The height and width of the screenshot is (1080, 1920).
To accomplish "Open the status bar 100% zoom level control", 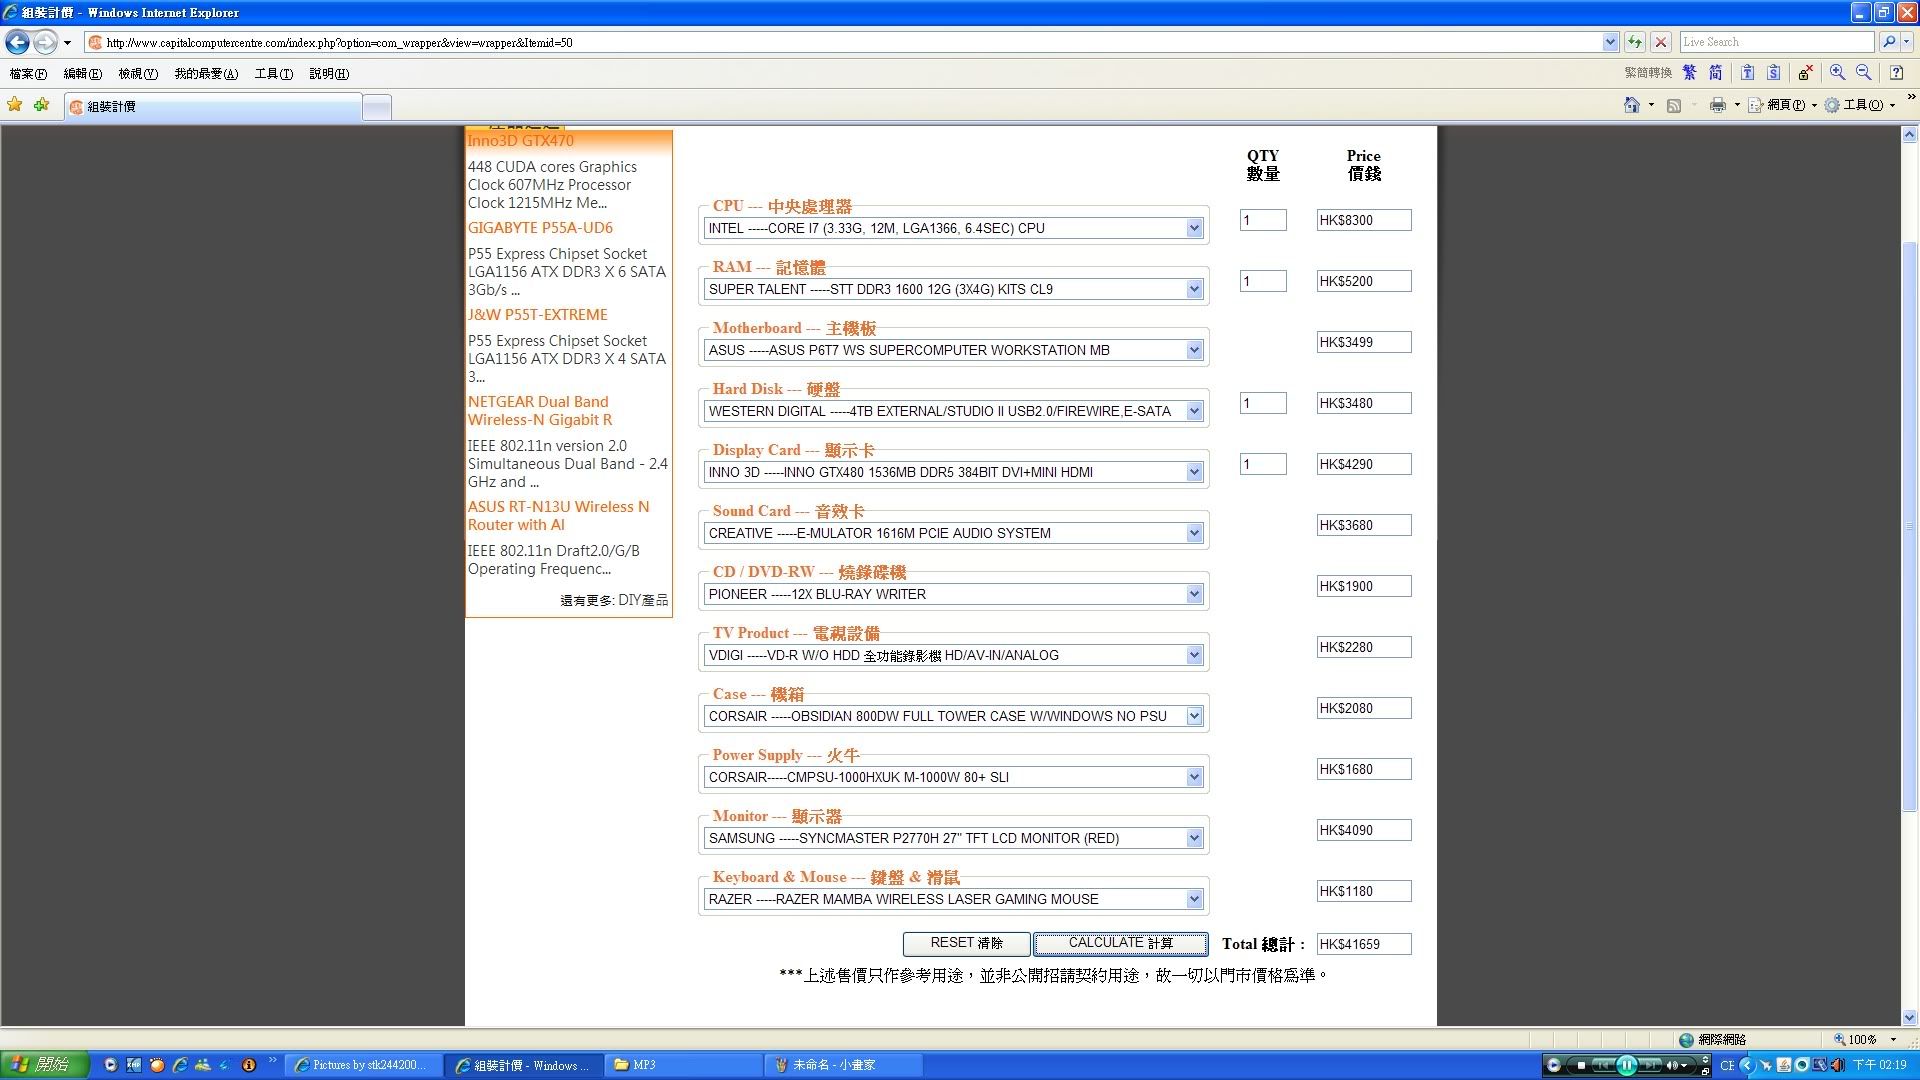I will (x=1866, y=1040).
